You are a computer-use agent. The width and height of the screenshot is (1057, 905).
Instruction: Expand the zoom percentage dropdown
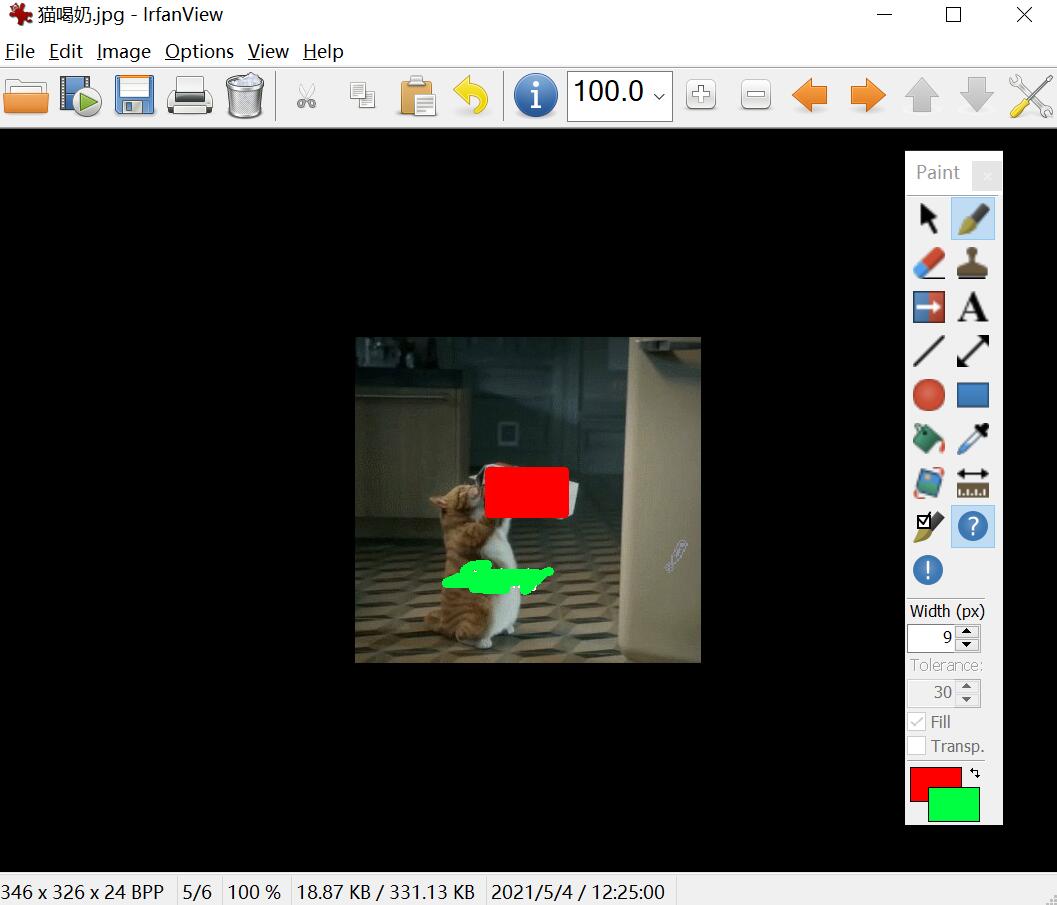click(659, 96)
